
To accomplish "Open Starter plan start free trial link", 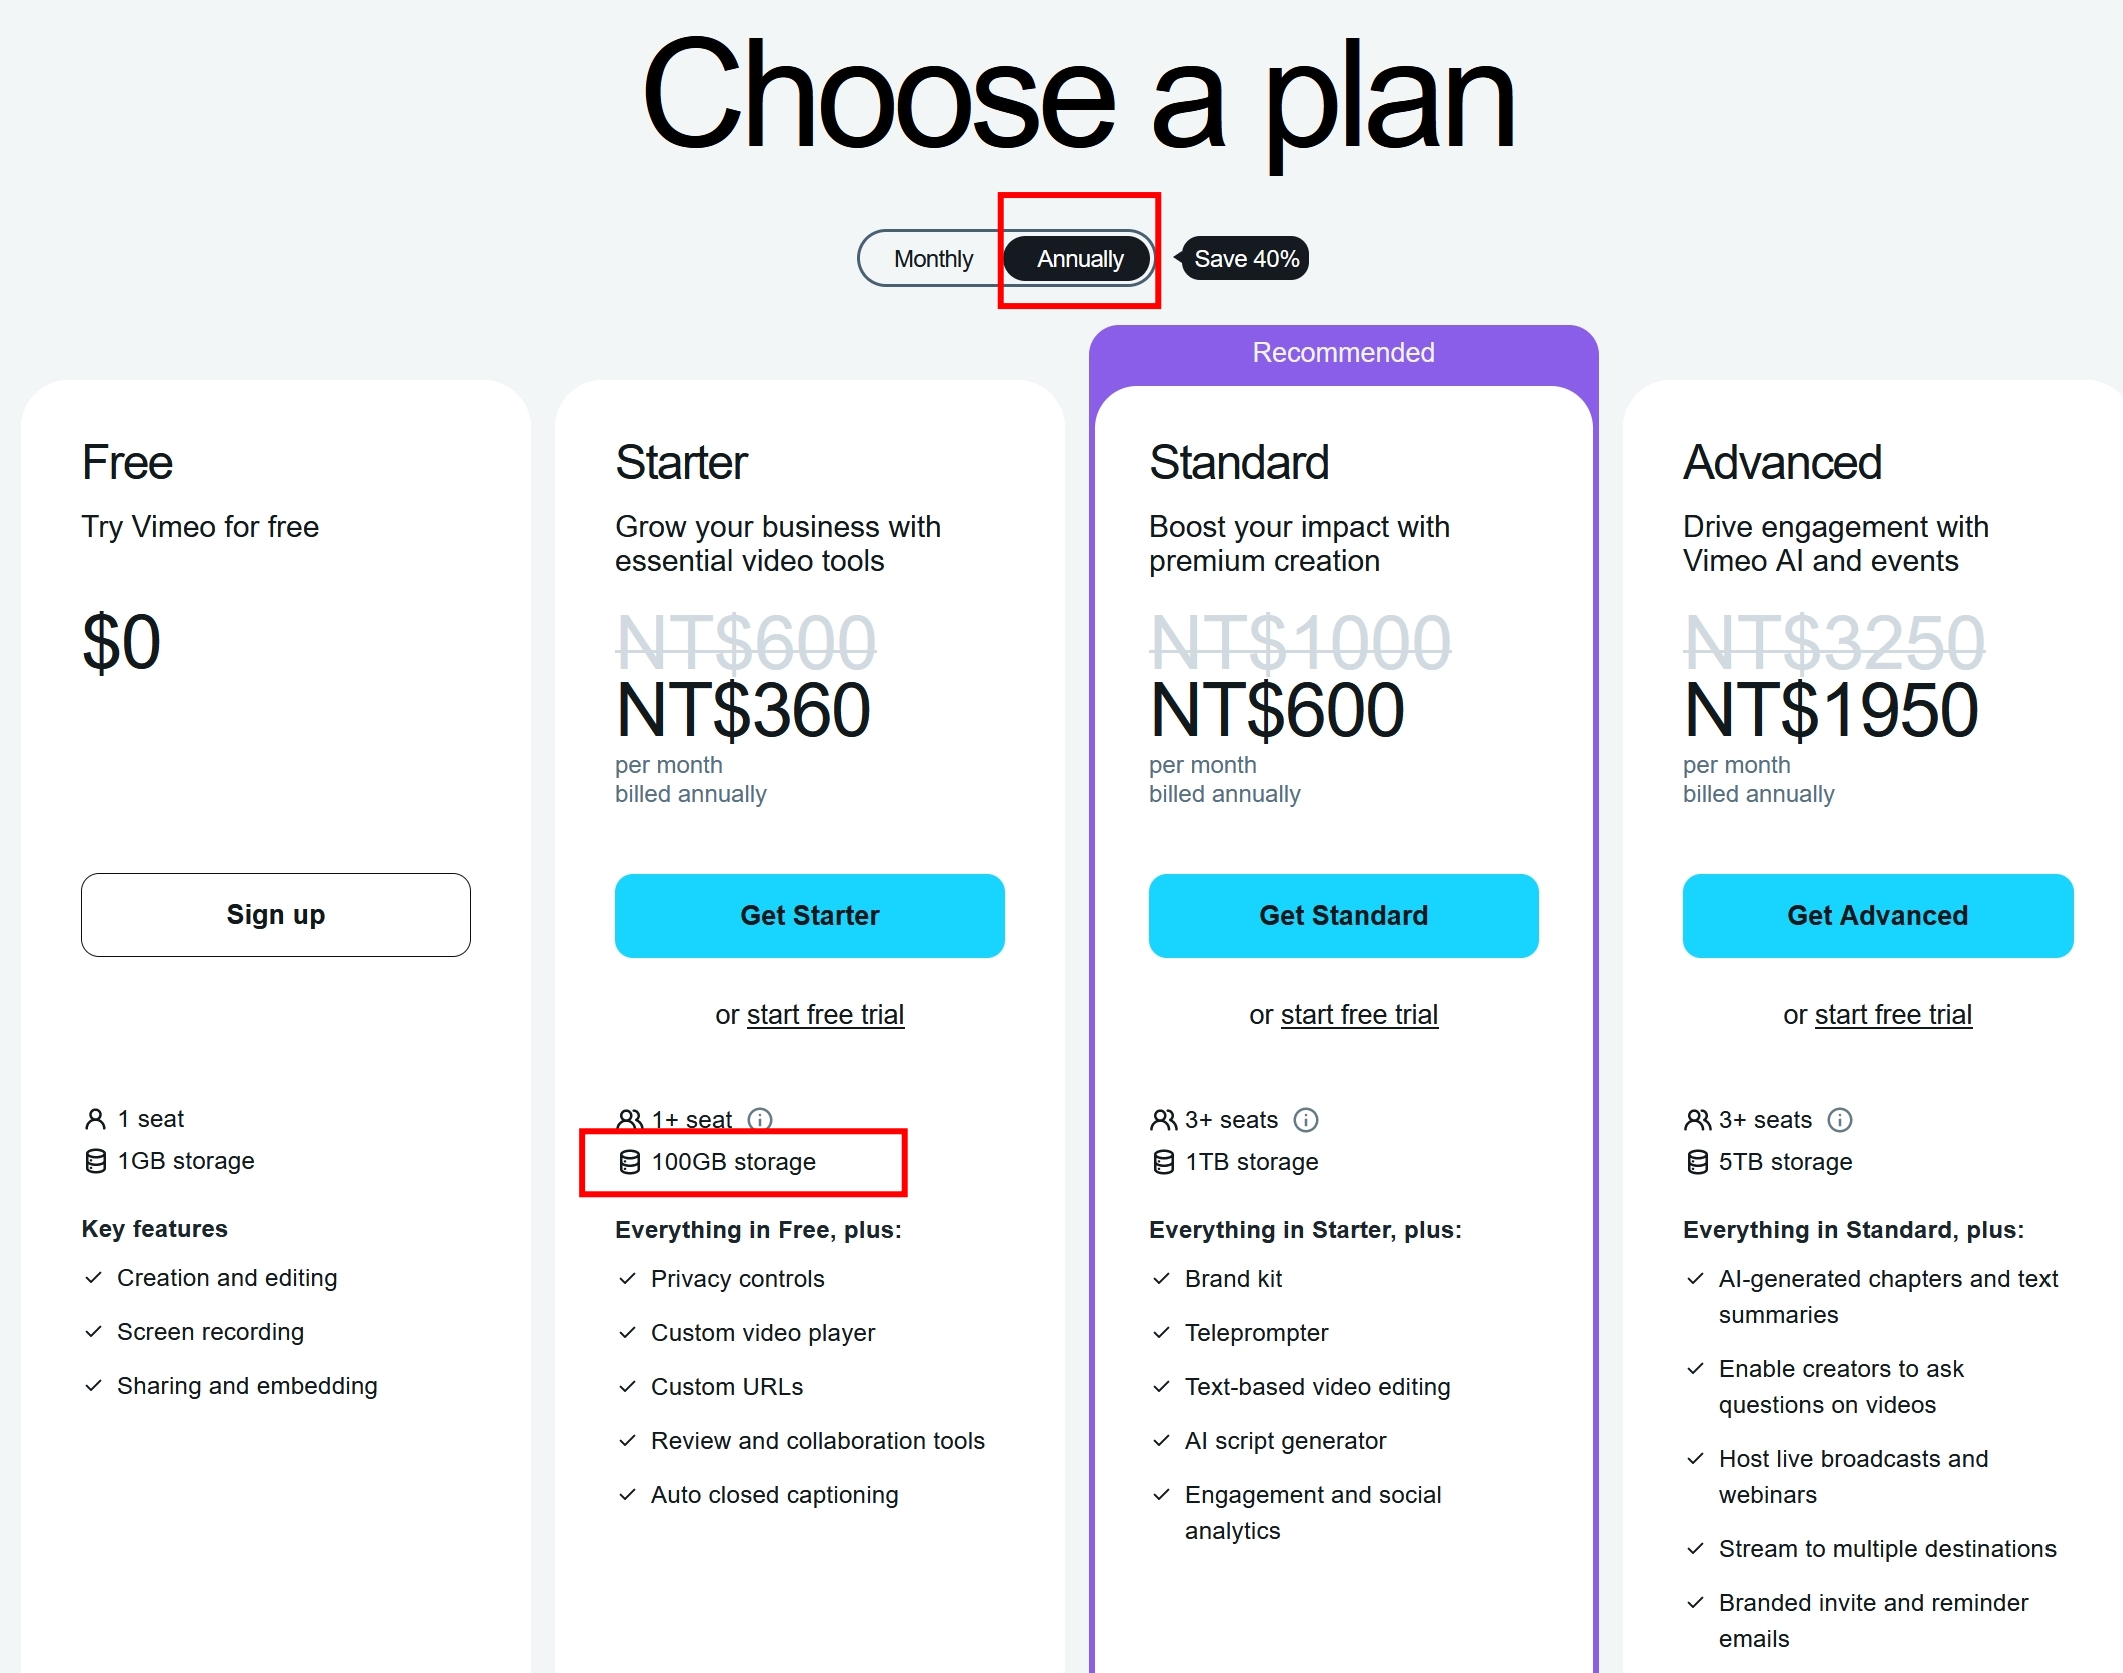I will (825, 1015).
